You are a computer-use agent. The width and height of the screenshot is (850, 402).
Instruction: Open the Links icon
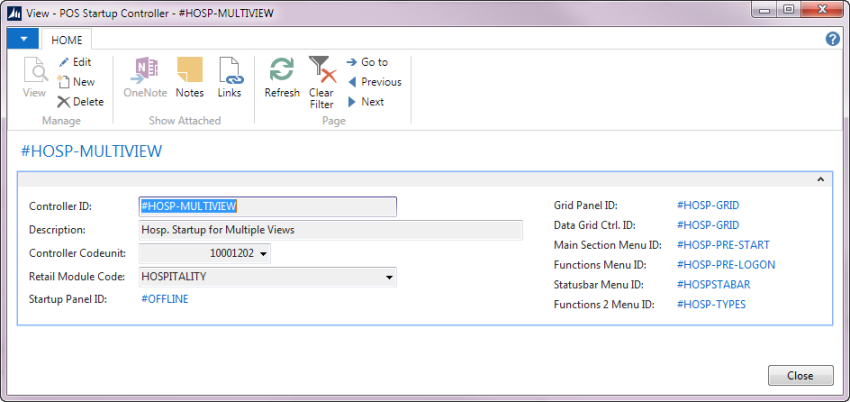229,70
